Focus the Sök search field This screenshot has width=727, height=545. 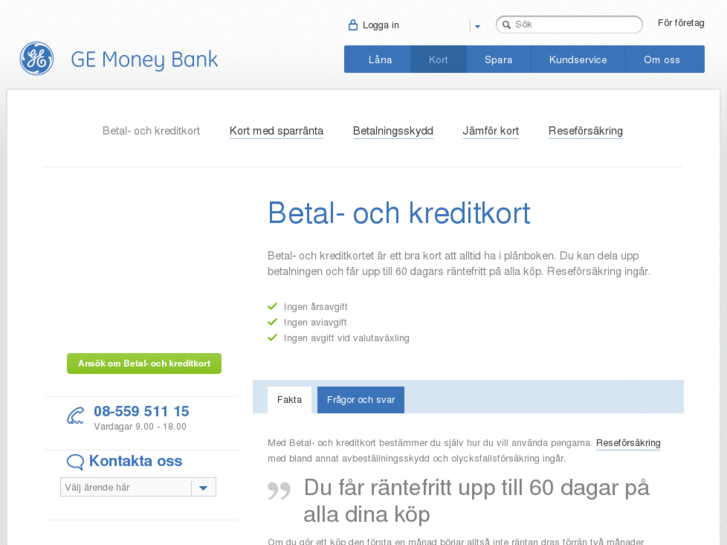pos(569,25)
